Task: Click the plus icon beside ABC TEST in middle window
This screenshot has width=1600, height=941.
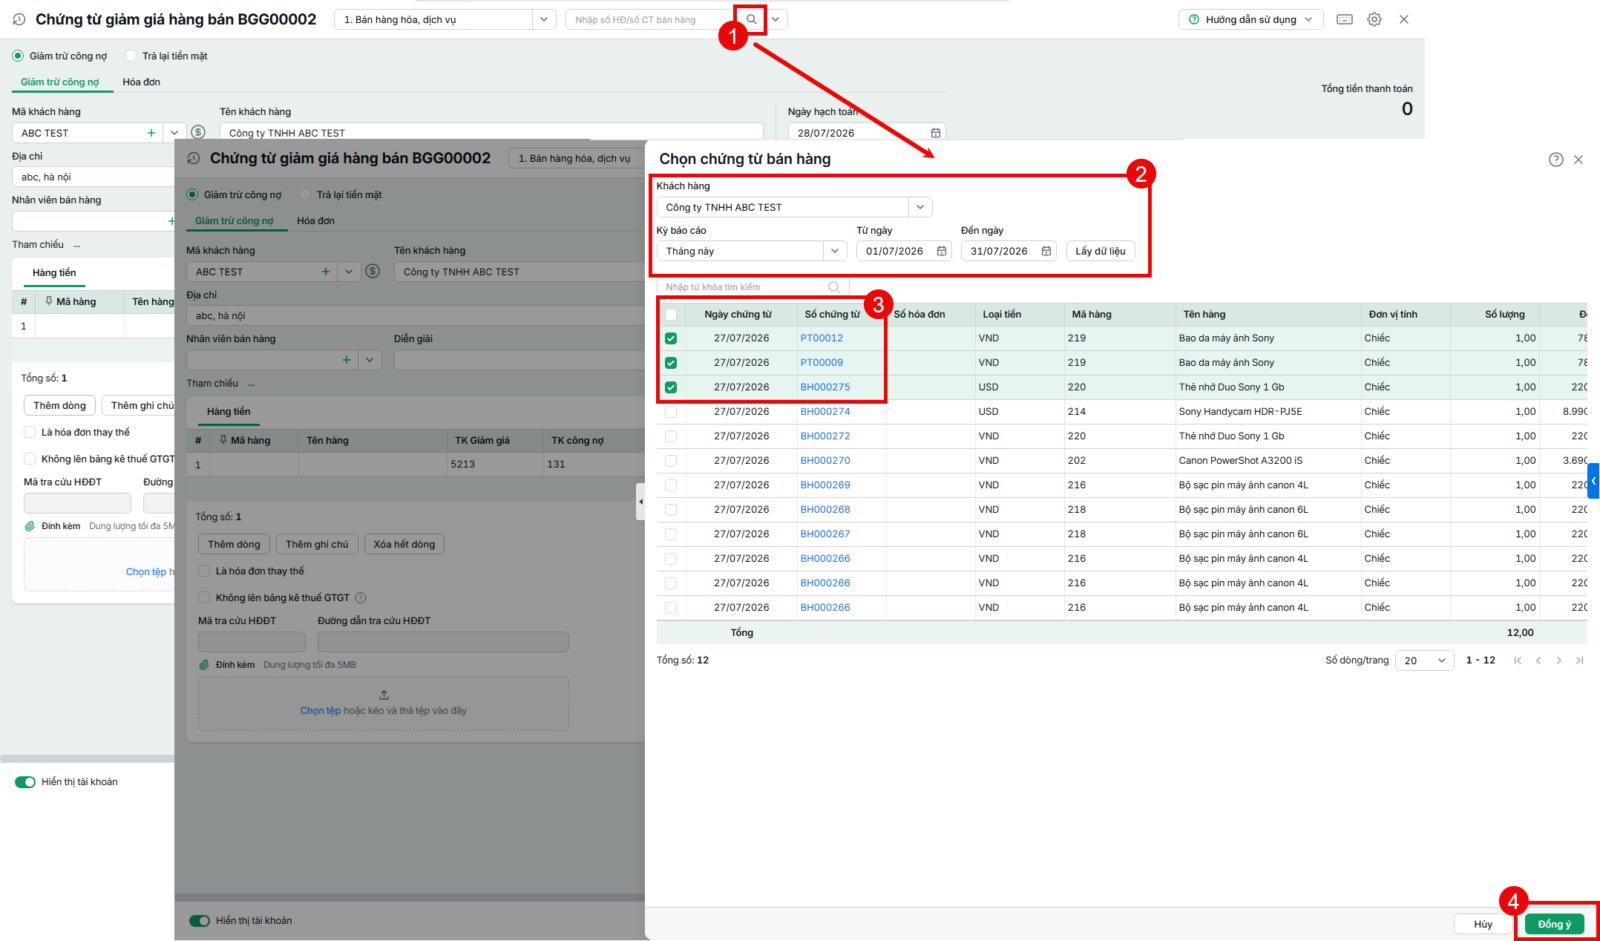Action: click(x=325, y=272)
